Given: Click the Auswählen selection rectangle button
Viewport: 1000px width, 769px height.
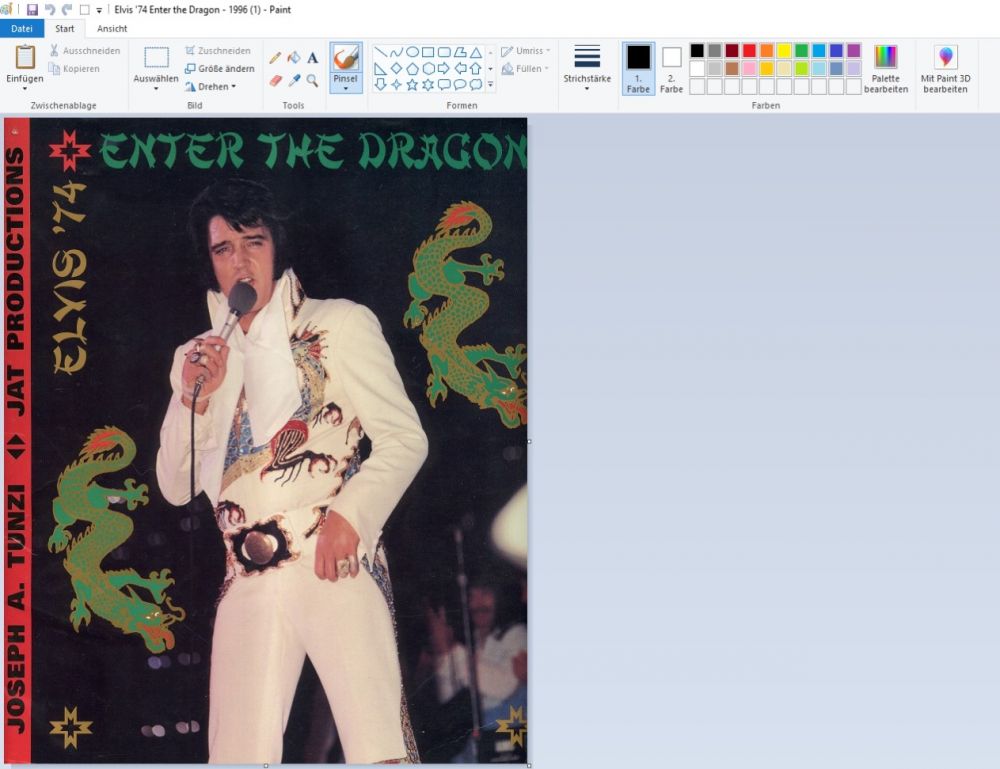Looking at the screenshot, I should point(156,64).
